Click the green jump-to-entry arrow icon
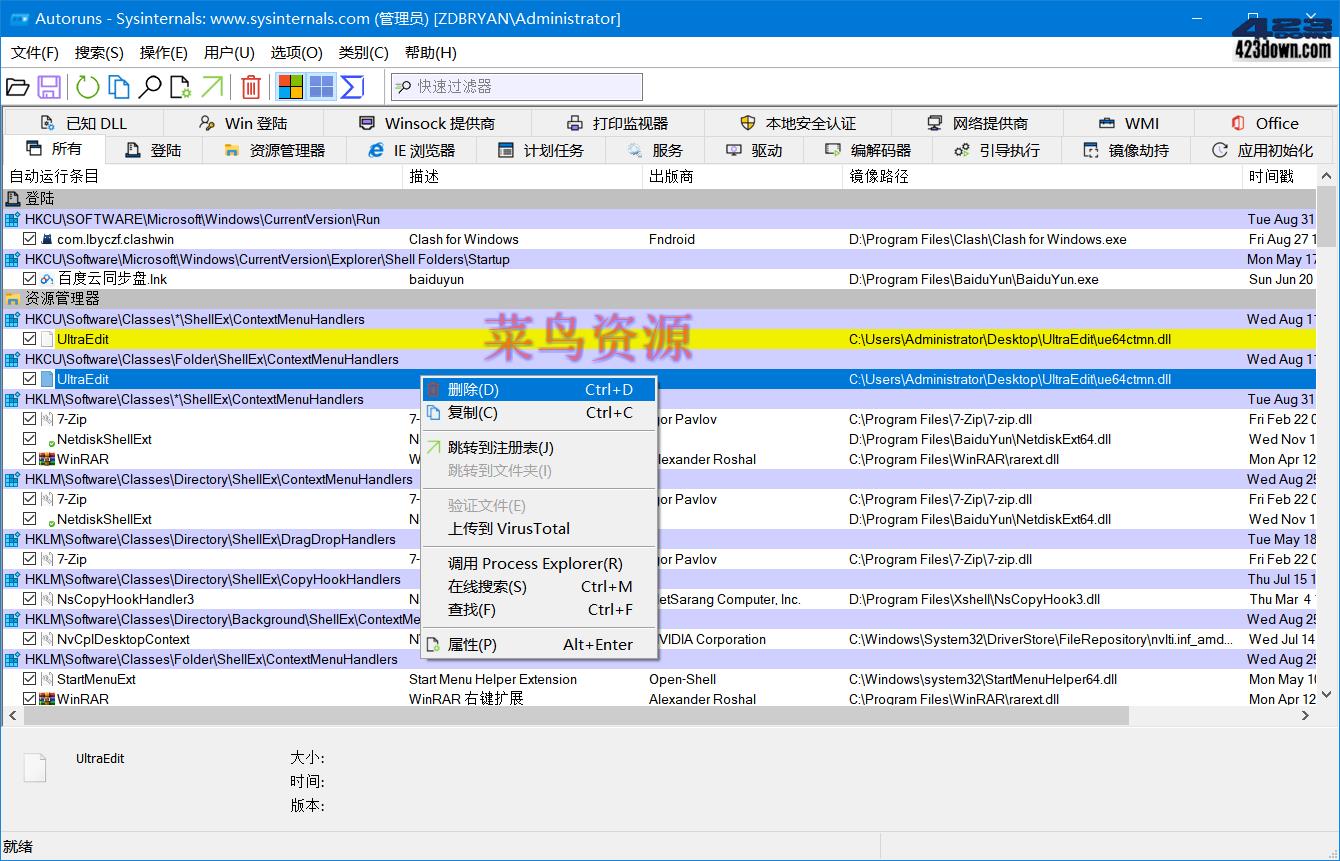The image size is (1340, 861). click(212, 87)
